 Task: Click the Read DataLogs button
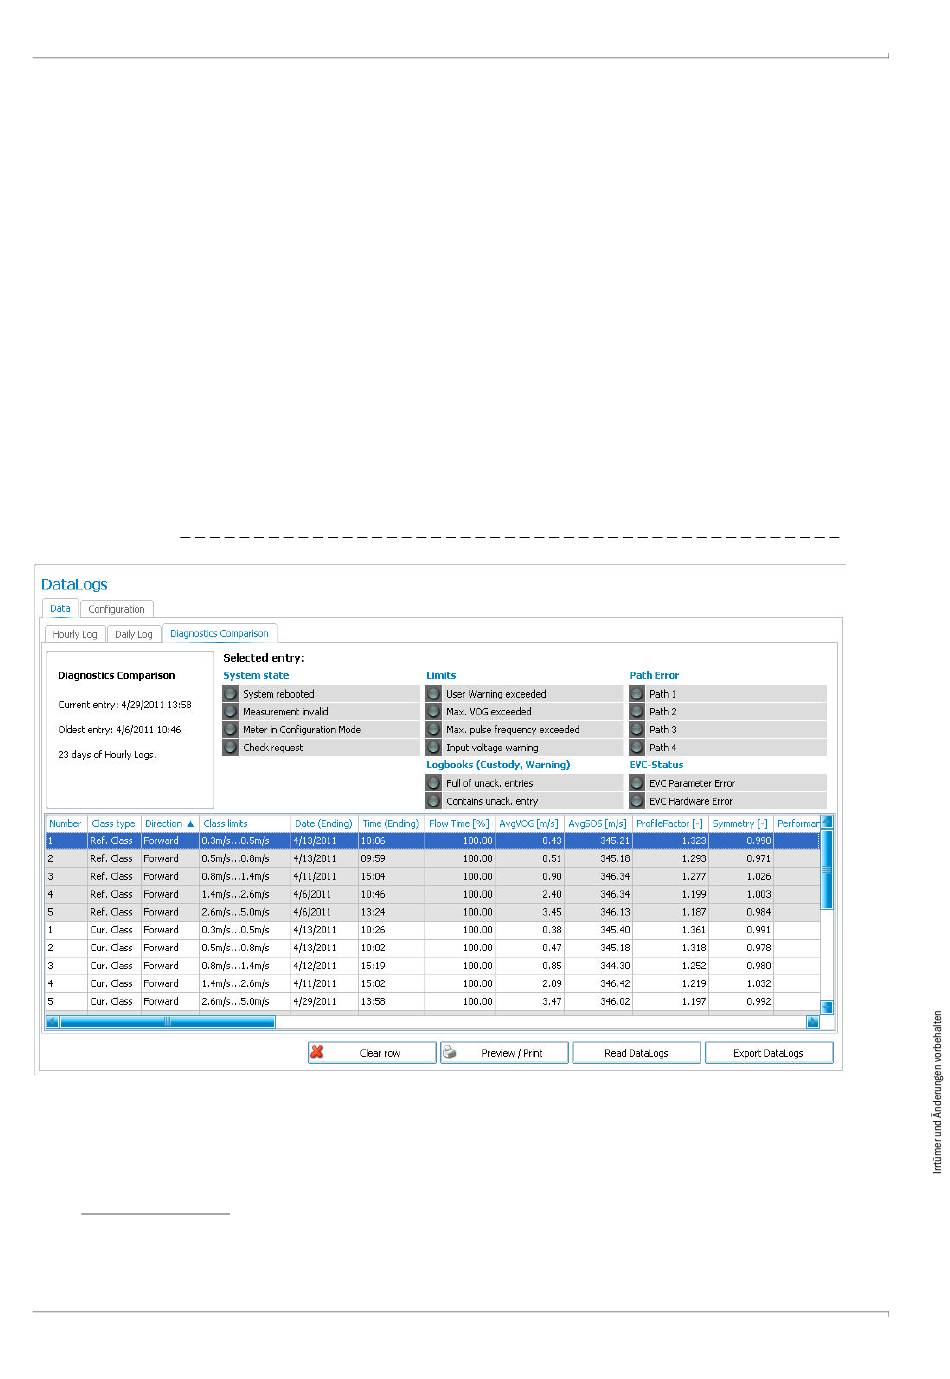tap(636, 1053)
